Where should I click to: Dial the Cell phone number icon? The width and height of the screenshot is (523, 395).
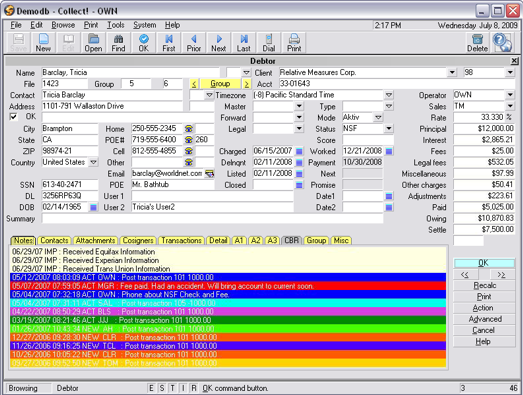pyautogui.click(x=189, y=151)
